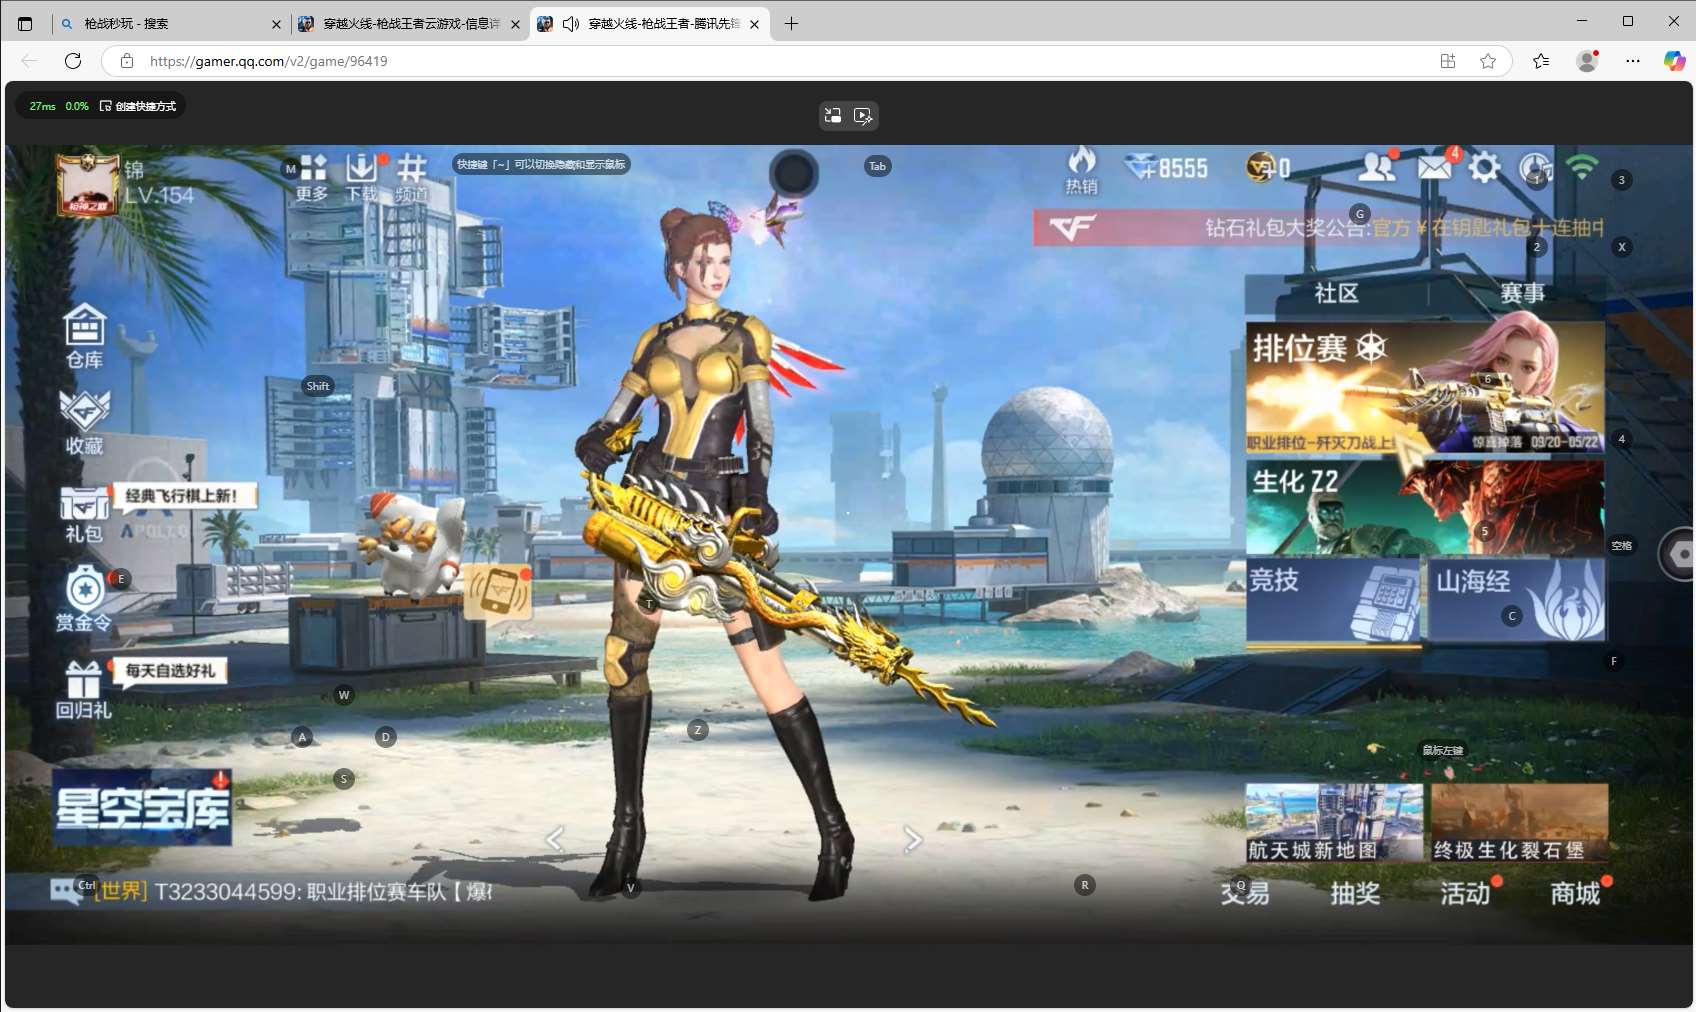The width and height of the screenshot is (1696, 1012).
Task: Open the 航天城新地图 banner
Action: click(1334, 823)
